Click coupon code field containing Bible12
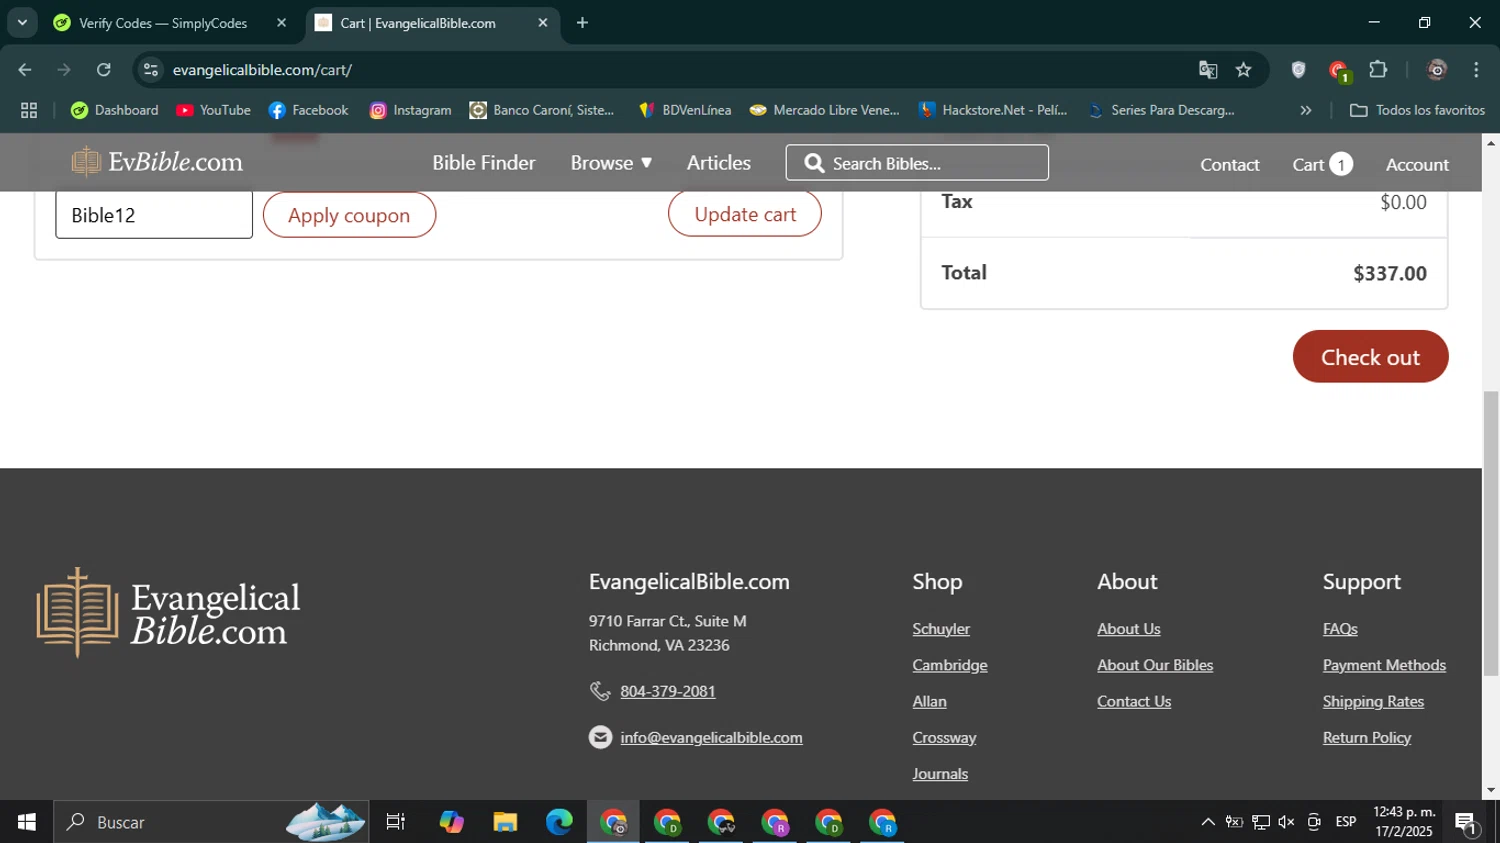This screenshot has width=1500, height=843. pyautogui.click(x=154, y=215)
